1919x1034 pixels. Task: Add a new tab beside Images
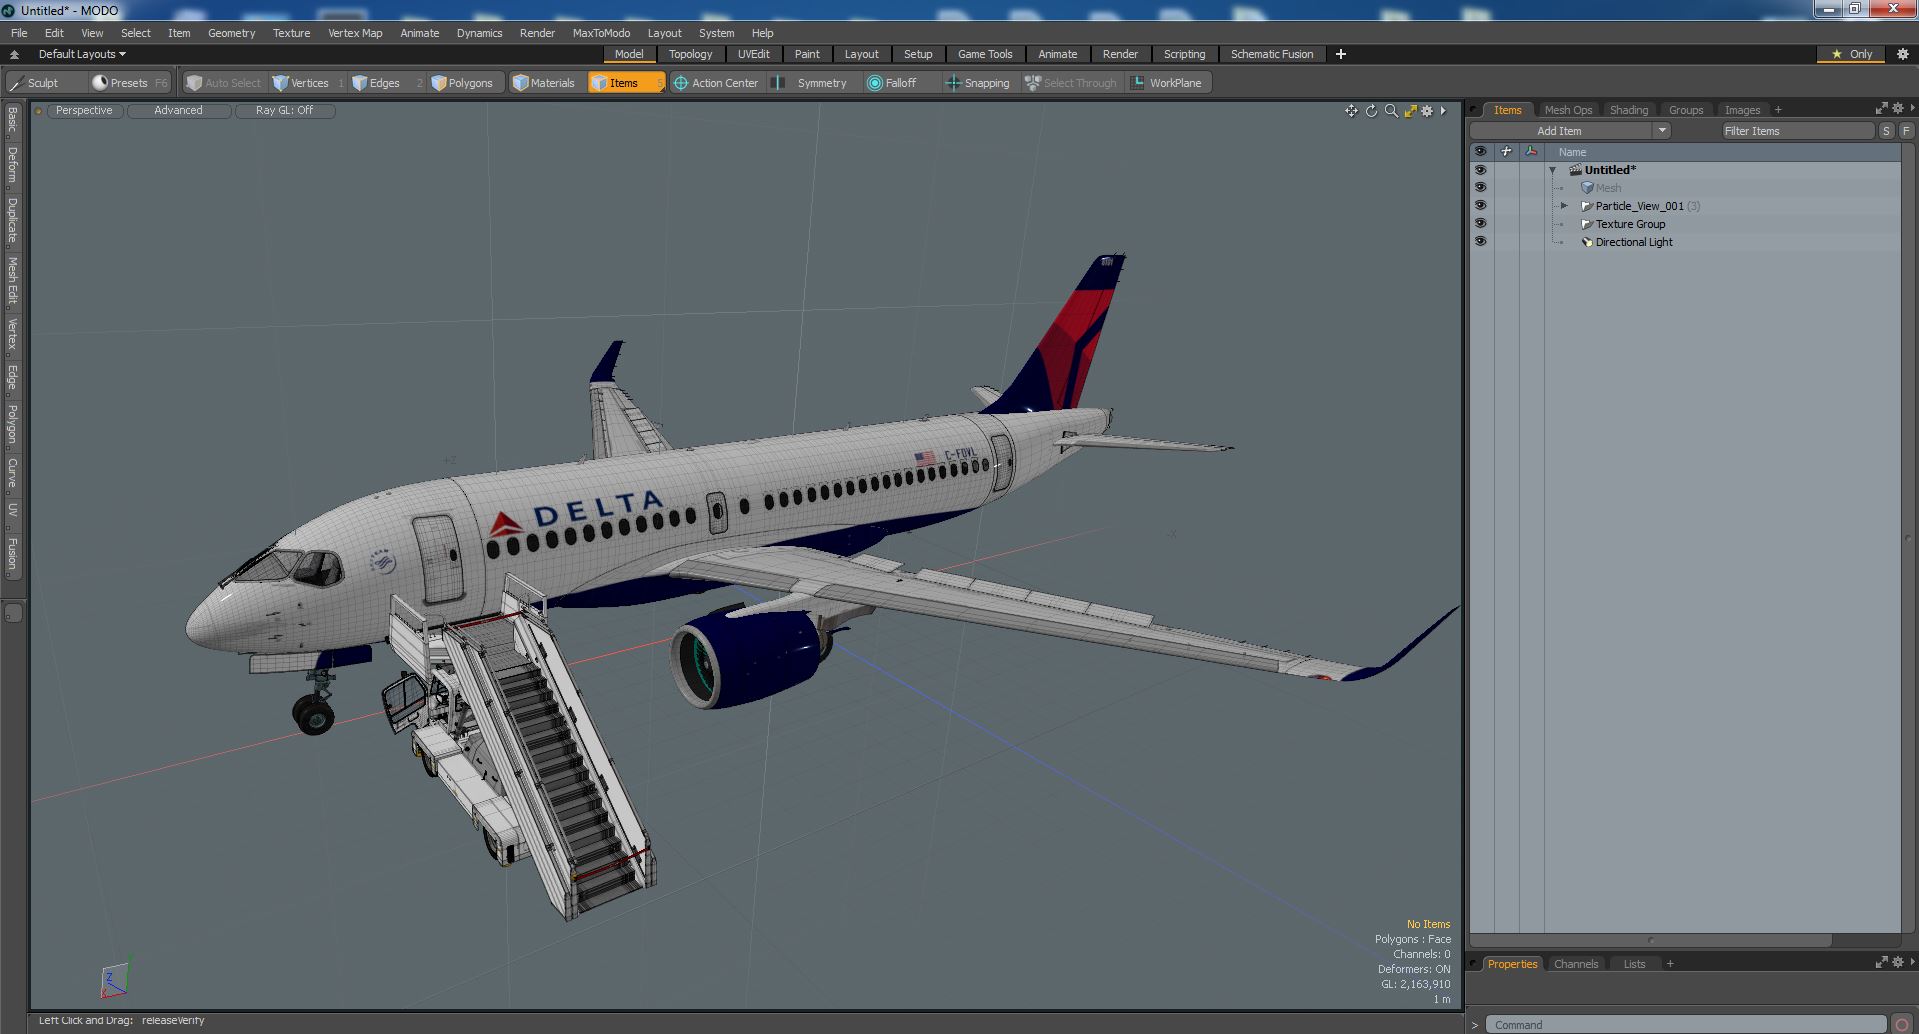1778,110
